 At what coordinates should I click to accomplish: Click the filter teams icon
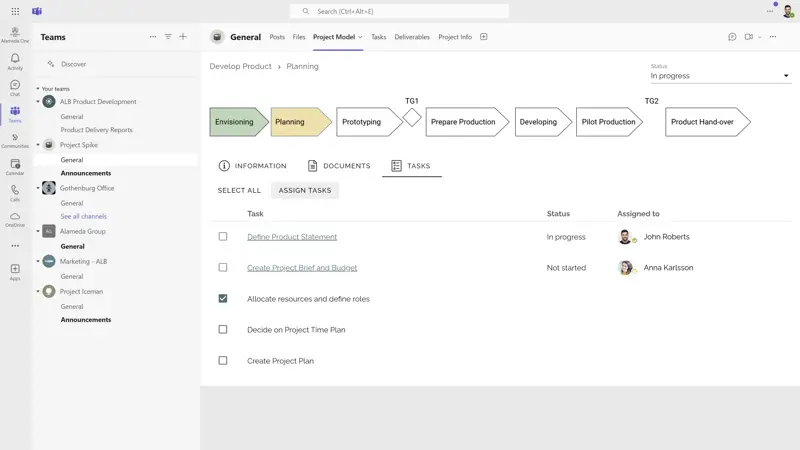(x=168, y=37)
